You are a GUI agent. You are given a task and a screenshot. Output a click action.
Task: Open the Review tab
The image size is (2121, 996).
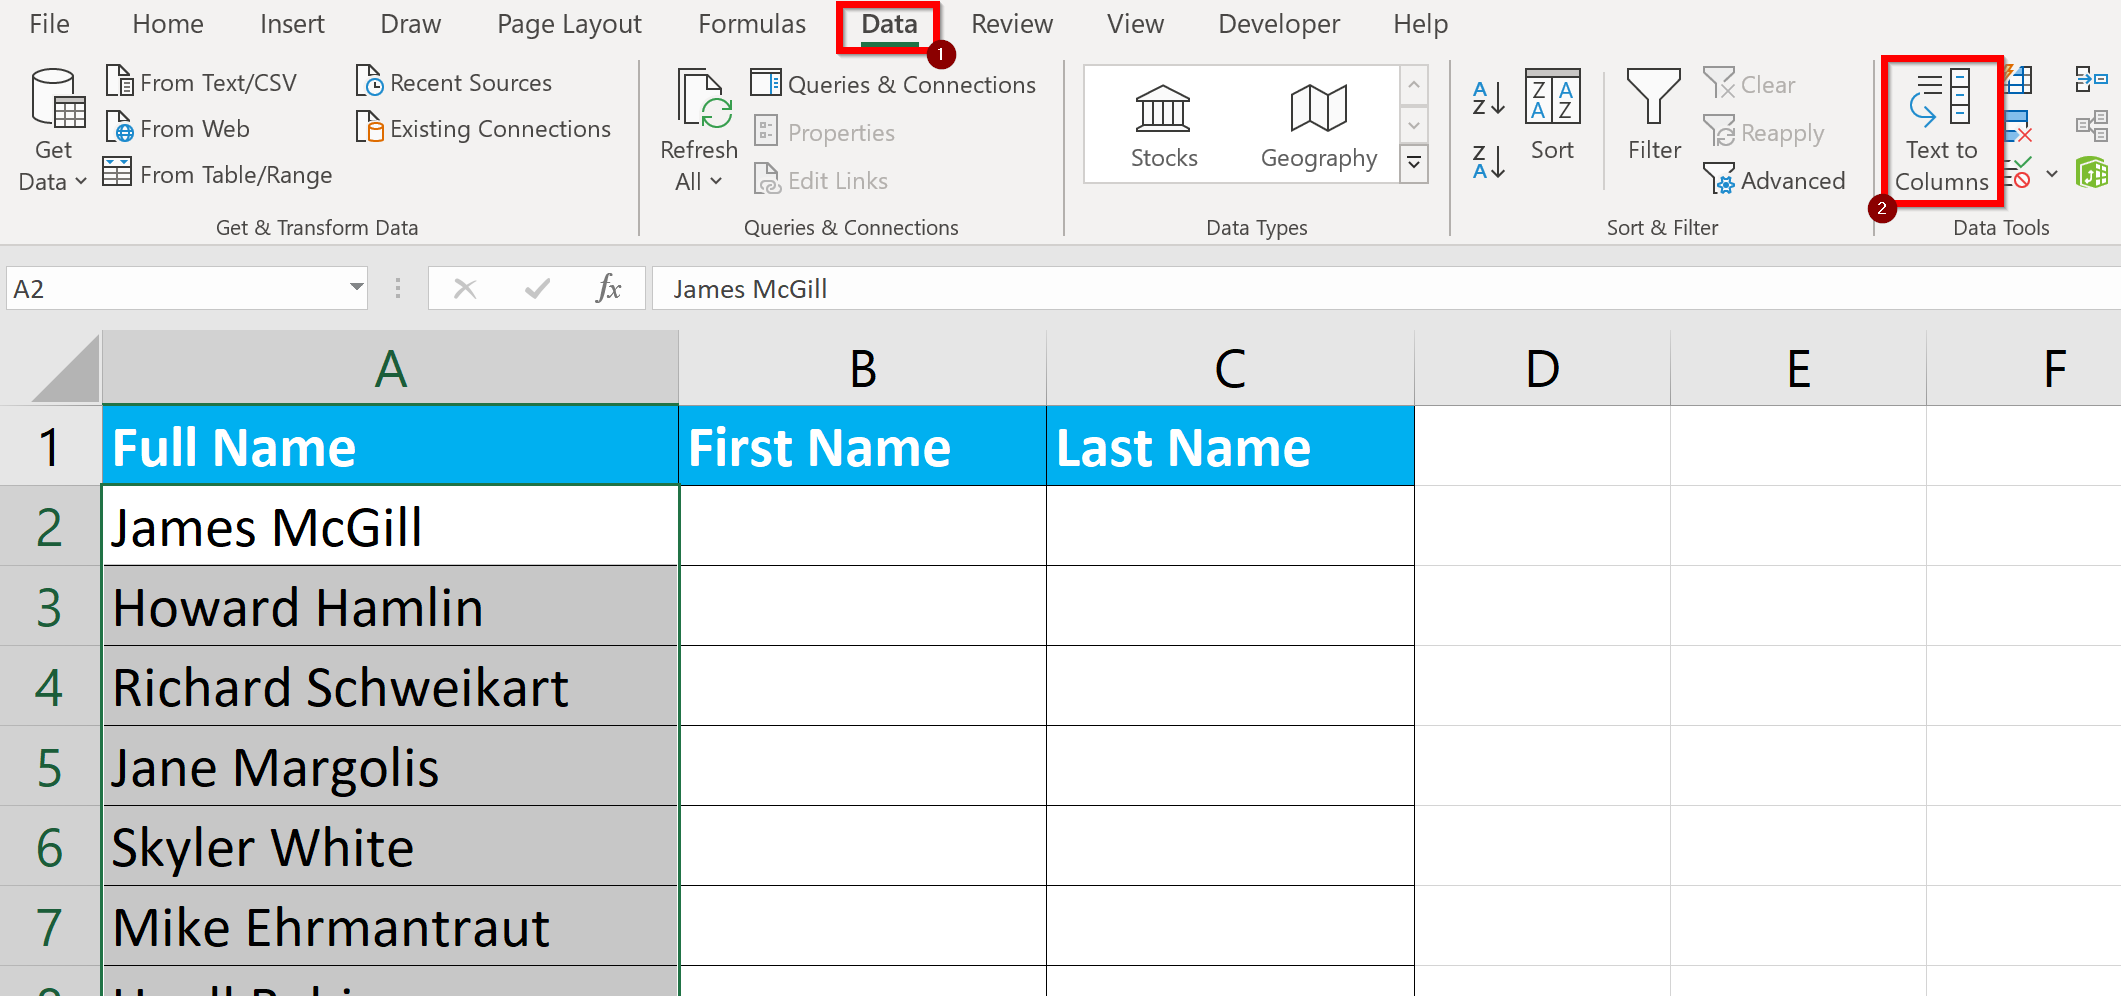click(x=1011, y=23)
